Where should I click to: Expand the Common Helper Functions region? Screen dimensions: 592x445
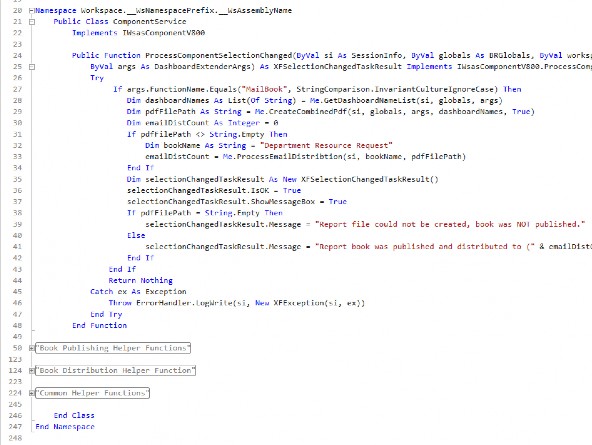[x=32, y=393]
